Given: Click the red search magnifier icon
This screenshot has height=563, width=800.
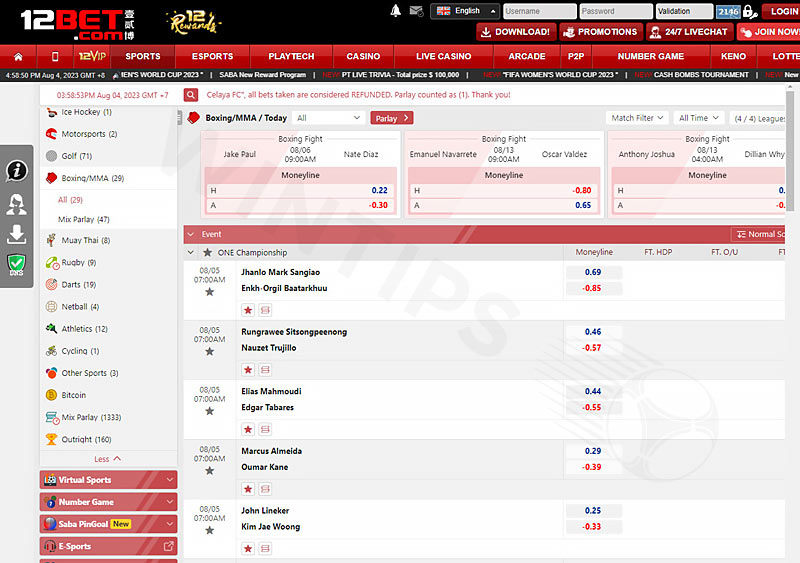Looking at the screenshot, I should click(191, 94).
